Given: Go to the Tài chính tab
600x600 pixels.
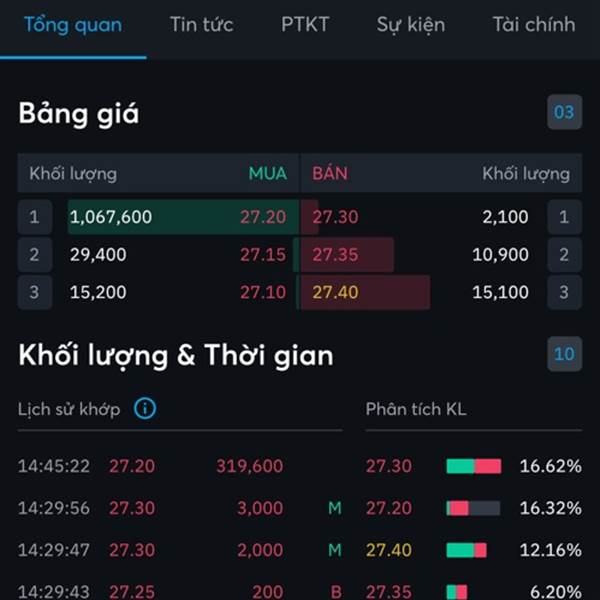Looking at the screenshot, I should click(534, 25).
